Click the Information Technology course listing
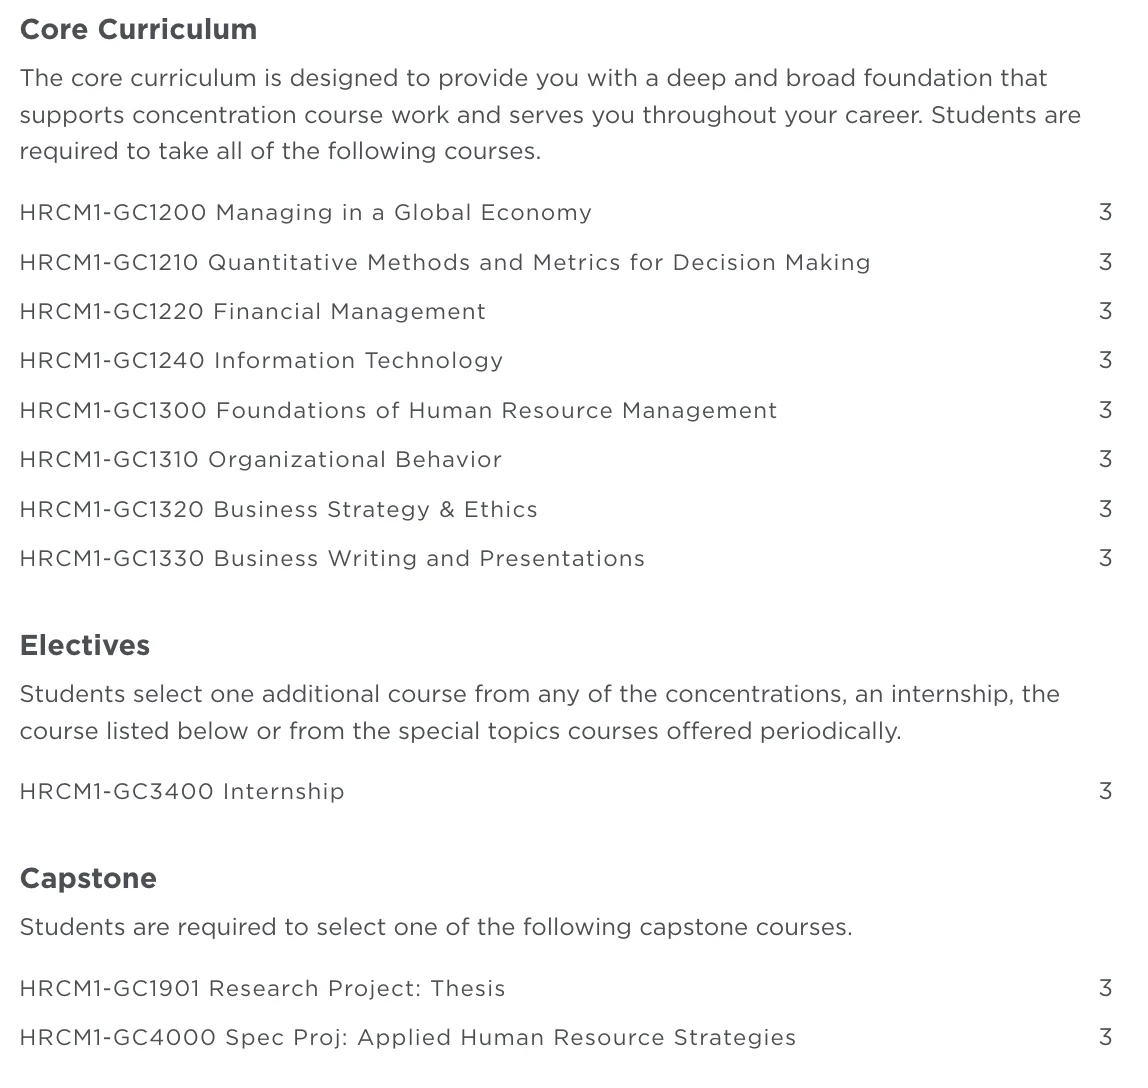The width and height of the screenshot is (1148, 1088). (x=261, y=361)
